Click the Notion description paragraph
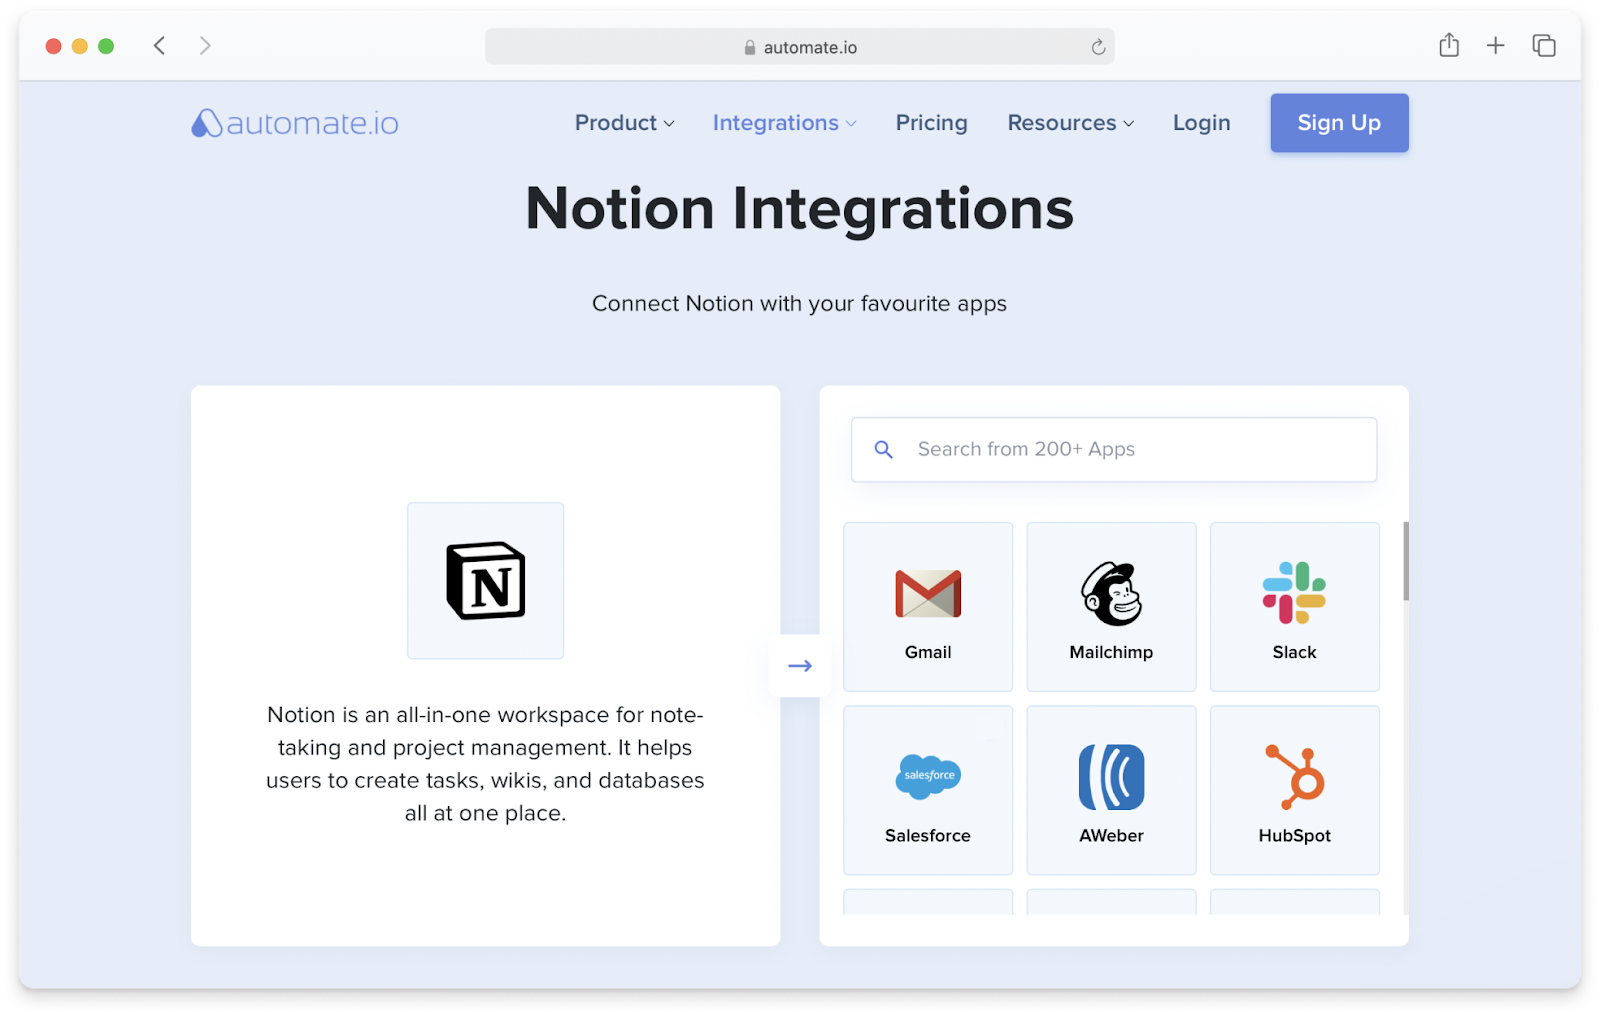The height and width of the screenshot is (1015, 1600). coord(486,764)
